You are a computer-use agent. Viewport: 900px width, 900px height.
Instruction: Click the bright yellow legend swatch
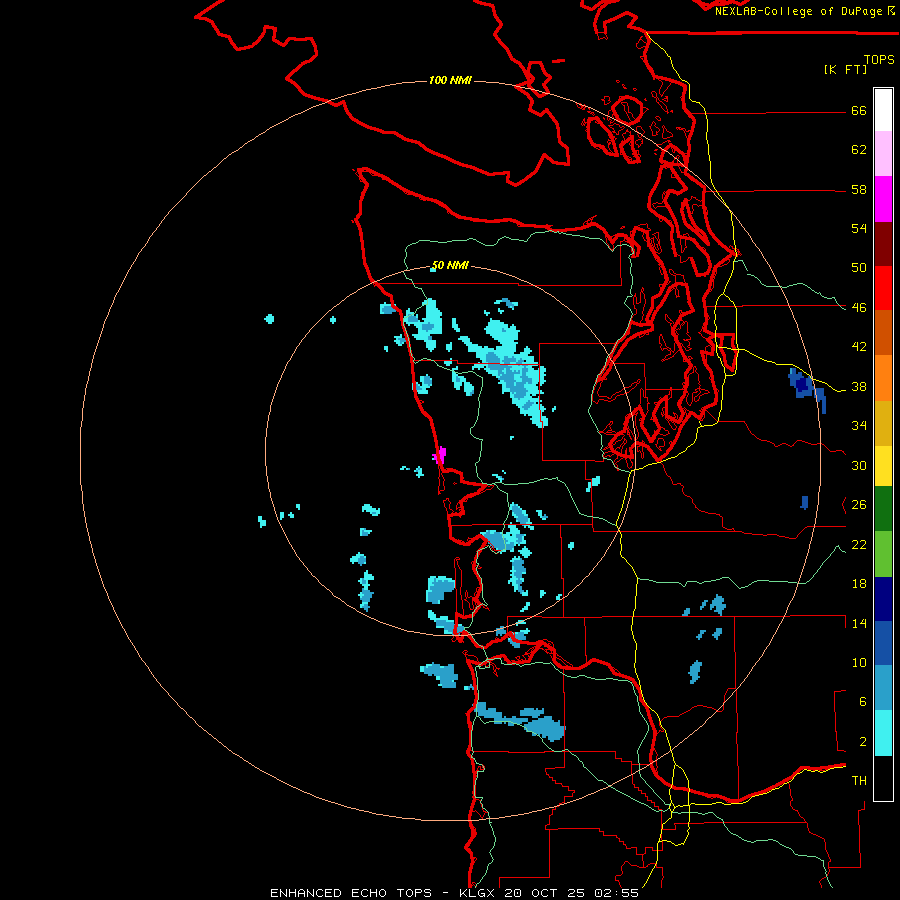[883, 466]
